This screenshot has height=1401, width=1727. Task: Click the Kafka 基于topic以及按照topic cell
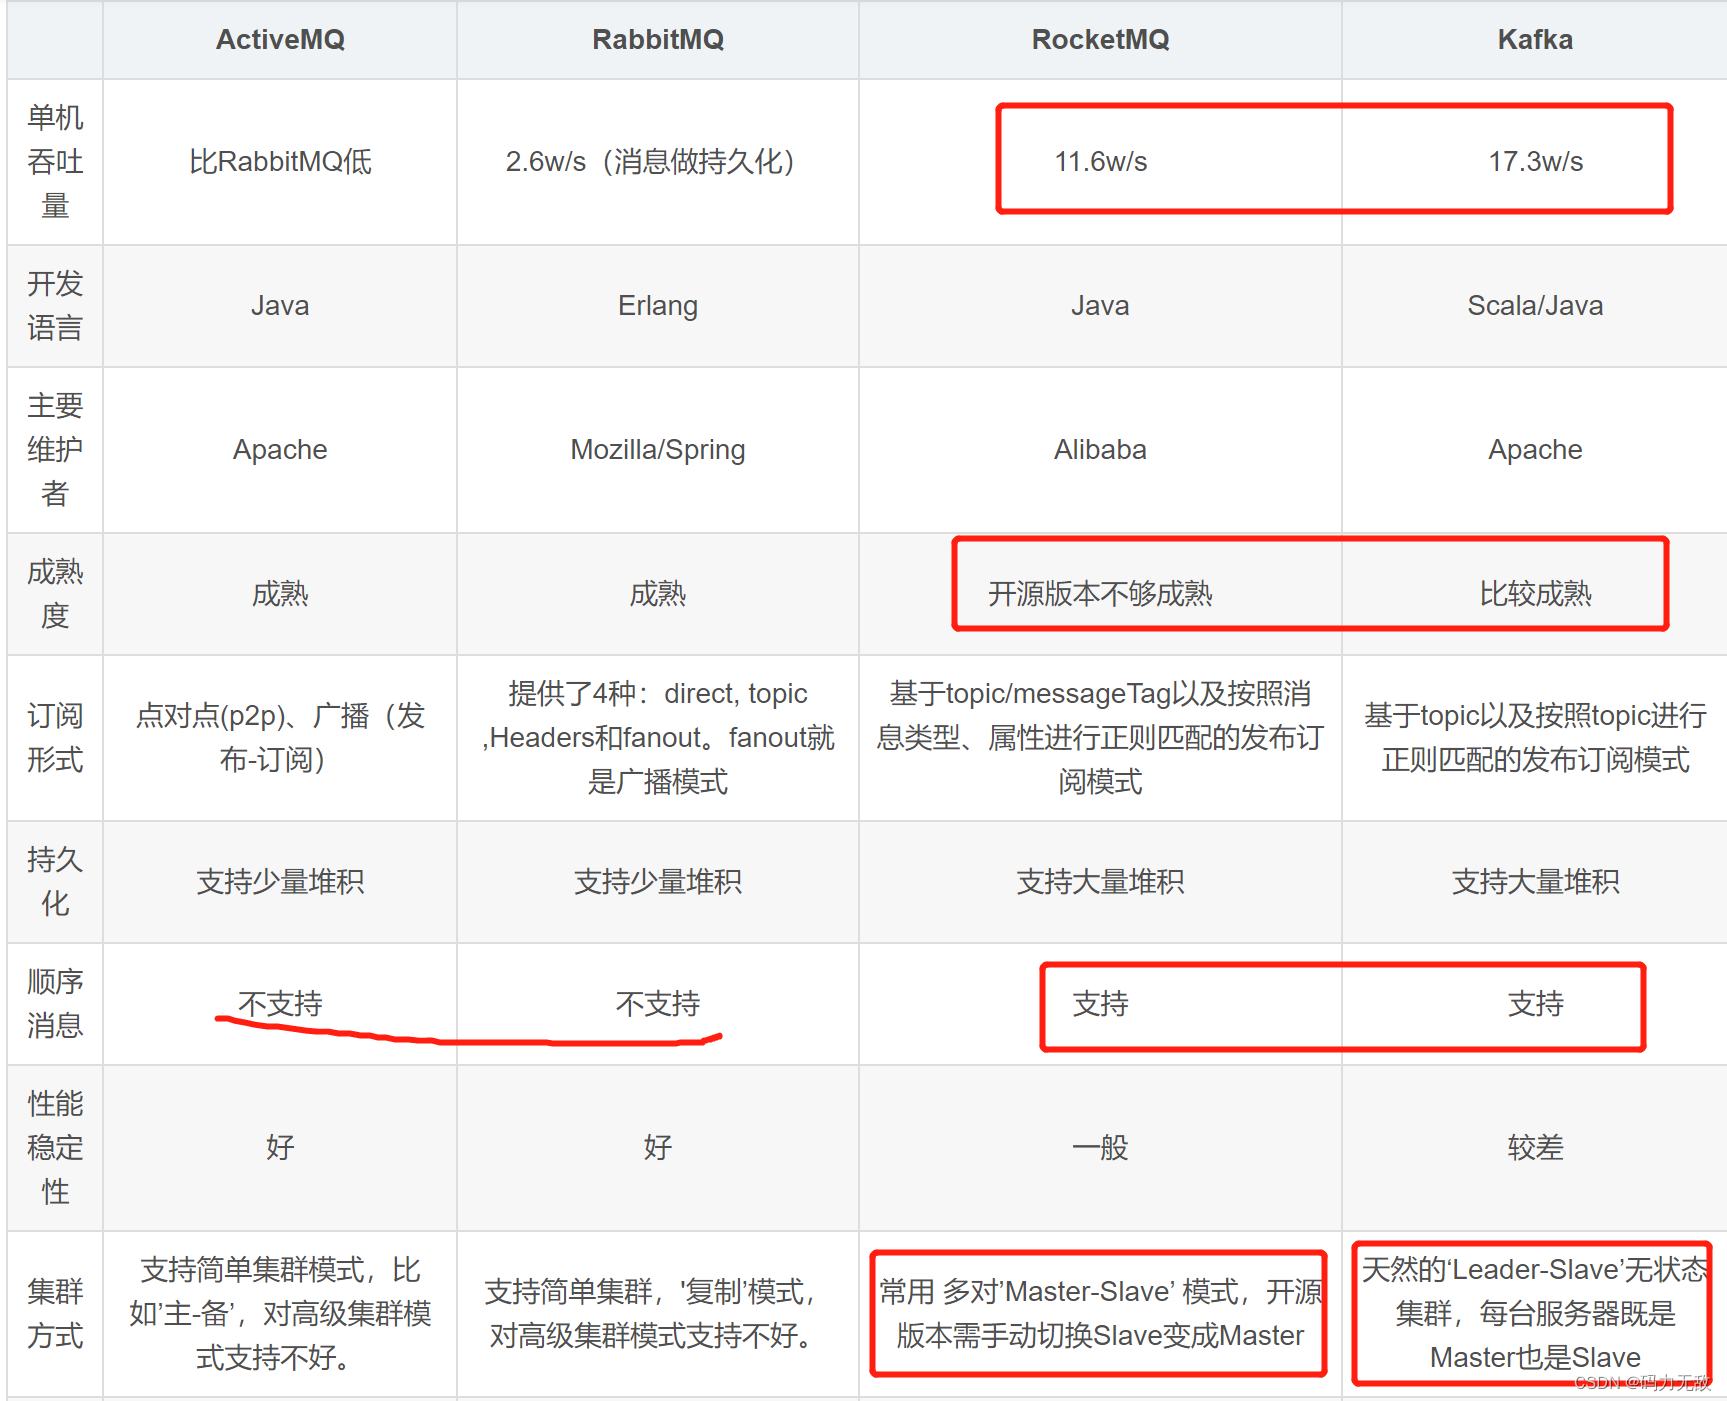point(1535,738)
